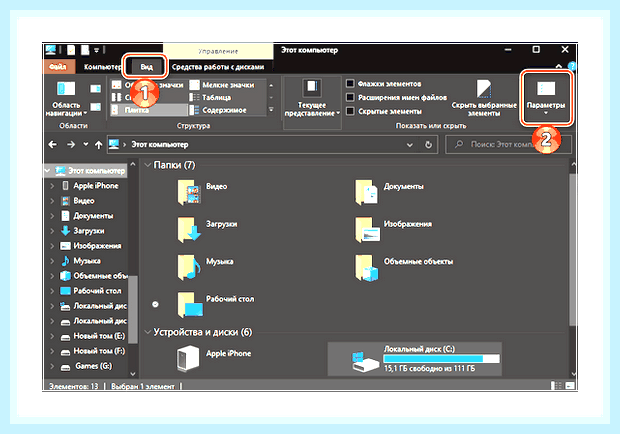
Task: Open the Файл tab
Action: 58,67
